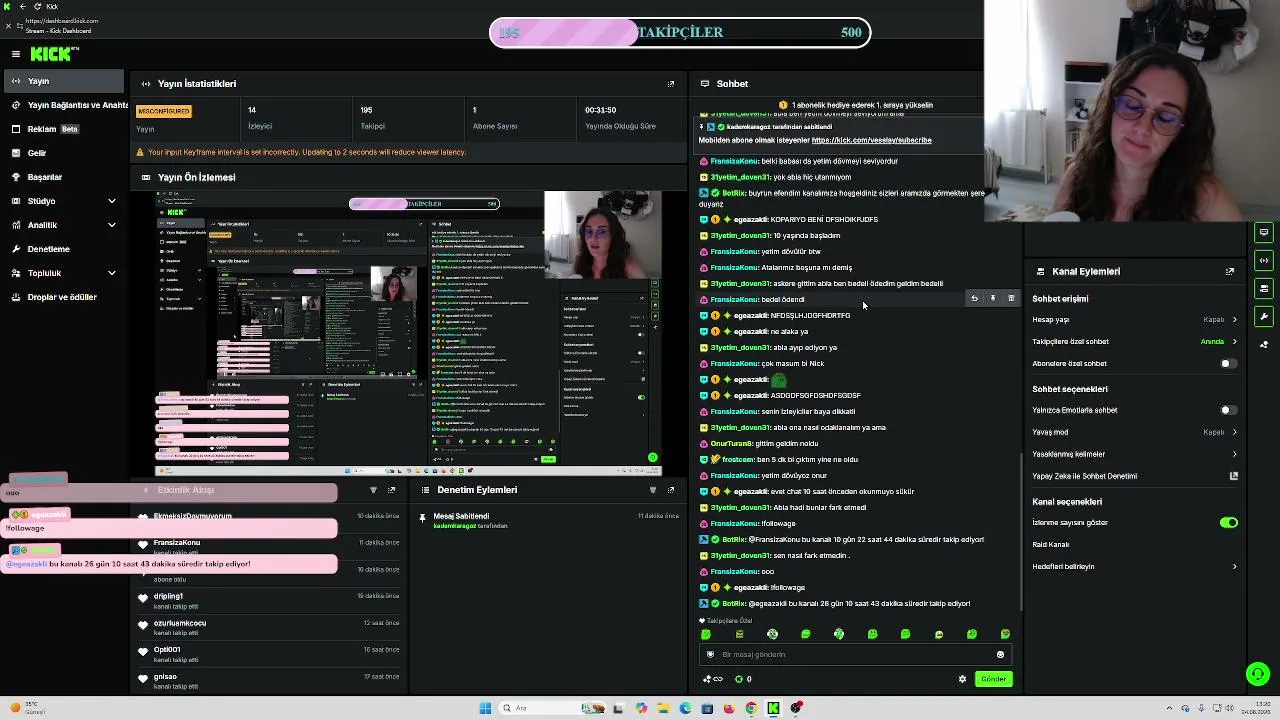Open Yayın Bağlantısı ve Anahtarı page
Image resolution: width=1280 pixels, height=720 pixels.
[66, 105]
